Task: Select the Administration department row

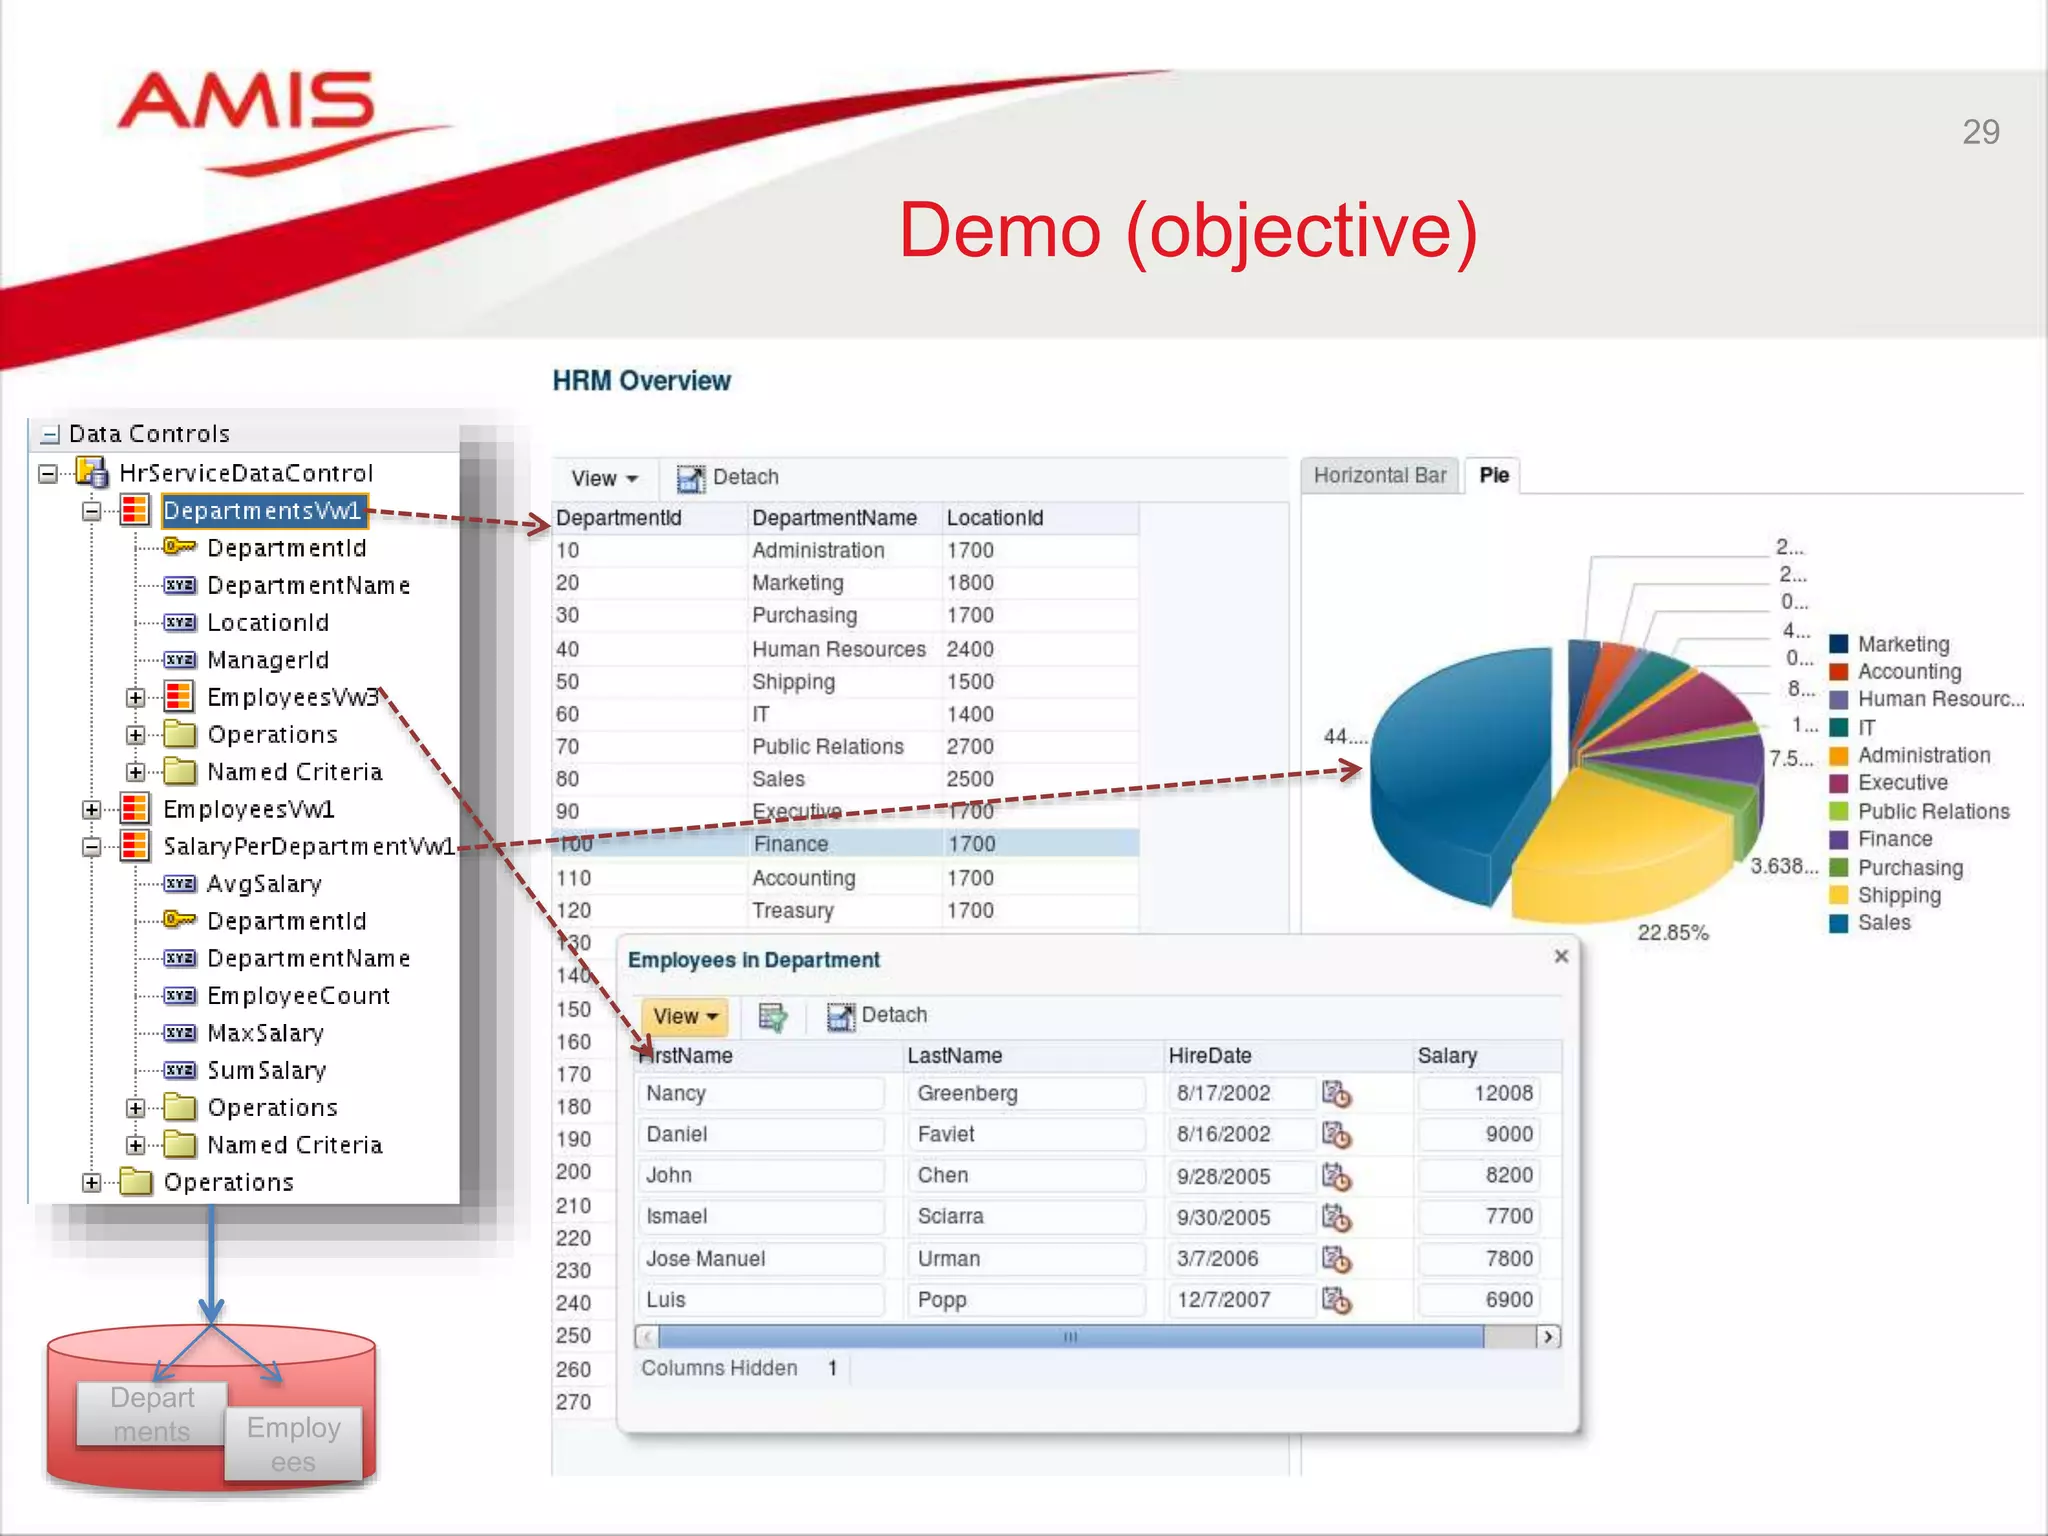Action: click(x=845, y=551)
